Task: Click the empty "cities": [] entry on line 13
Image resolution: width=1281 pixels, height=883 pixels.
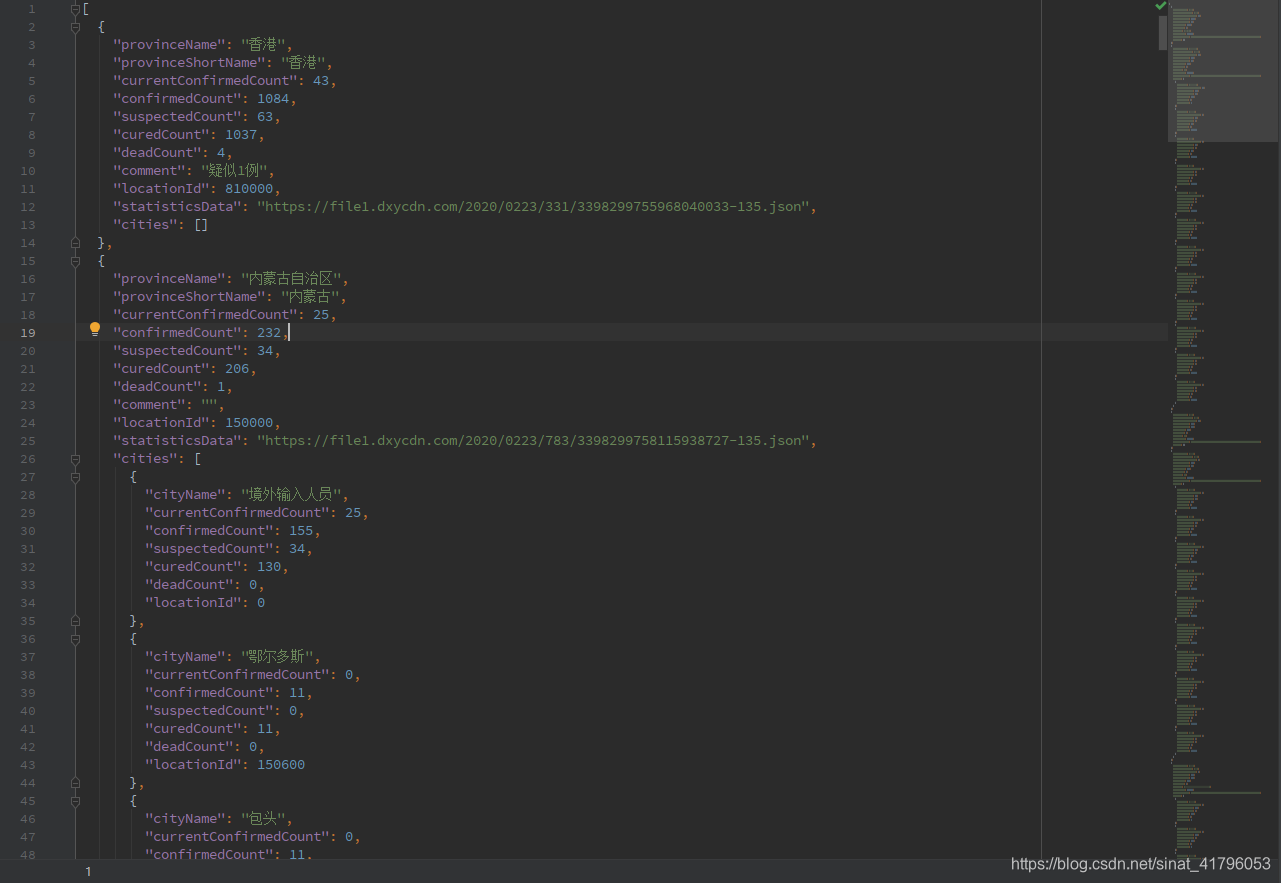Action: coord(161,225)
